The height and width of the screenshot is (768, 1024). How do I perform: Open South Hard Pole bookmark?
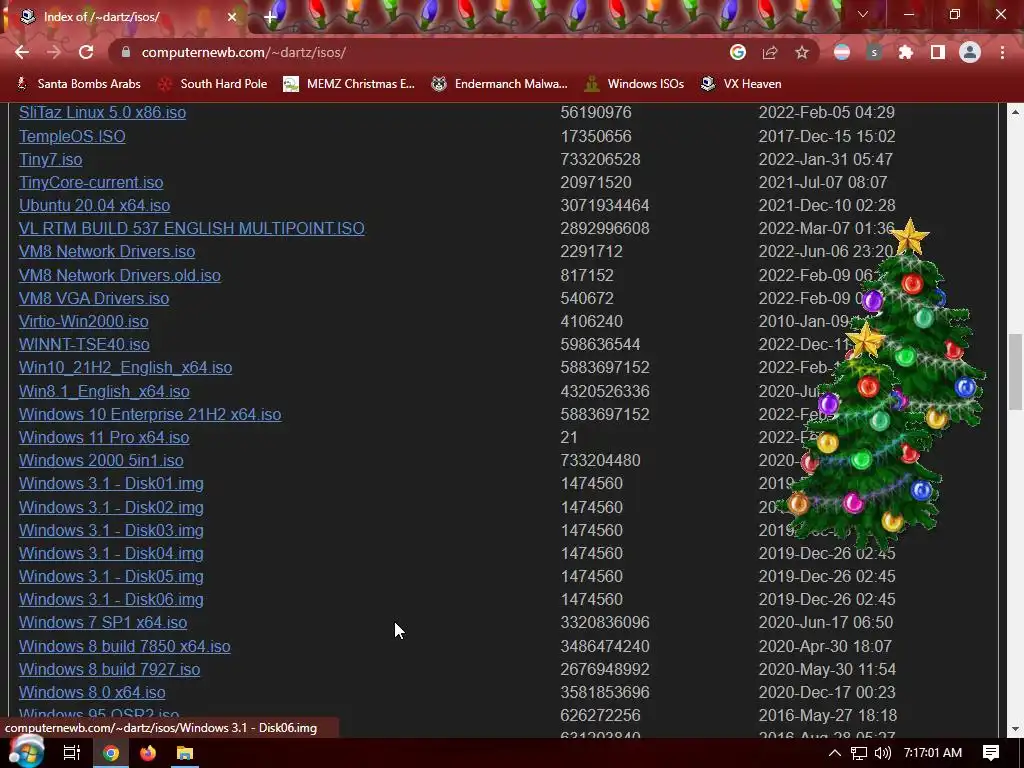pos(213,84)
